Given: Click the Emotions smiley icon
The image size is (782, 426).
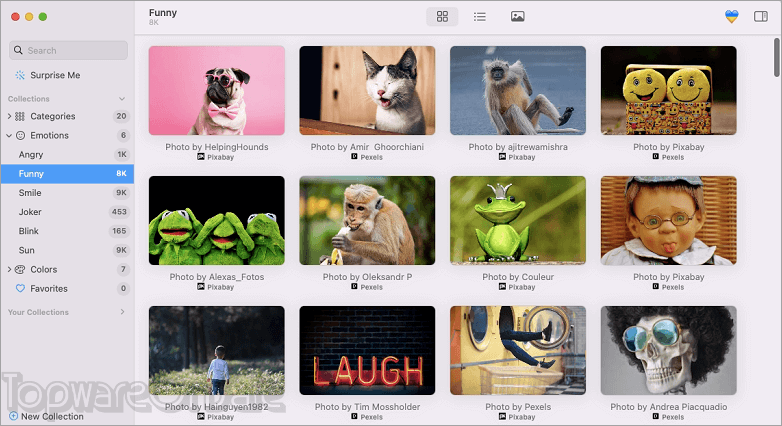Looking at the screenshot, I should [20, 135].
